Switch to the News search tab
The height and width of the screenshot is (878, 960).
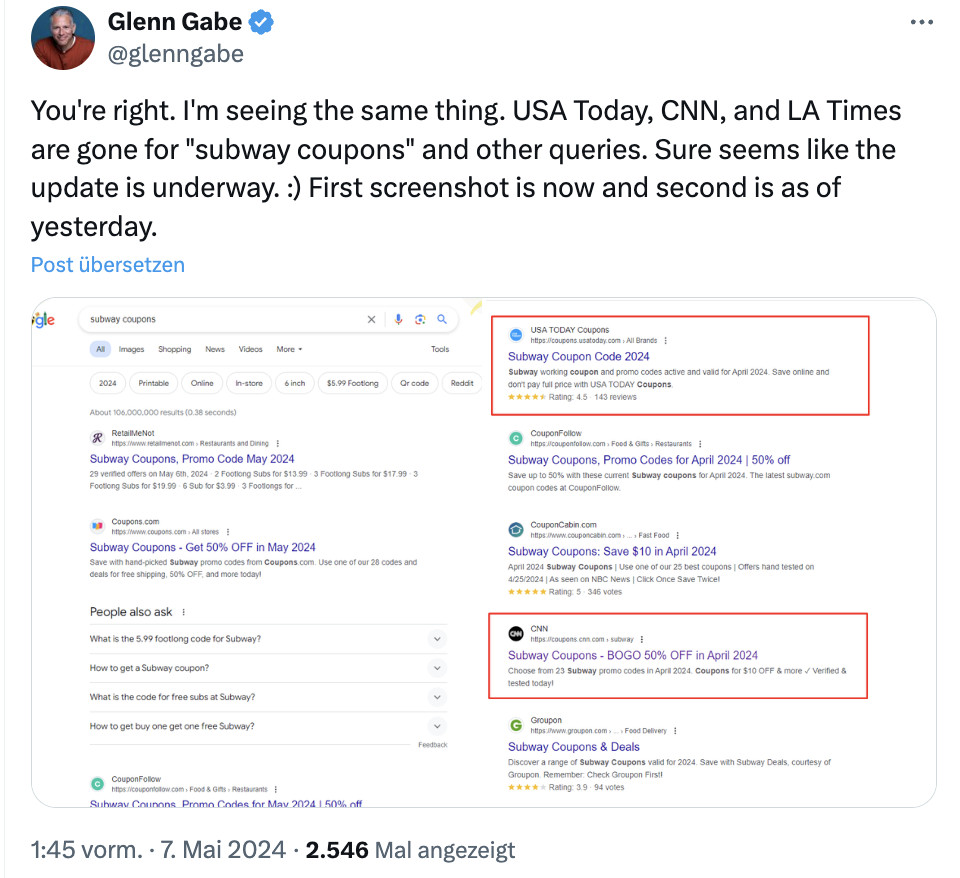pos(214,349)
